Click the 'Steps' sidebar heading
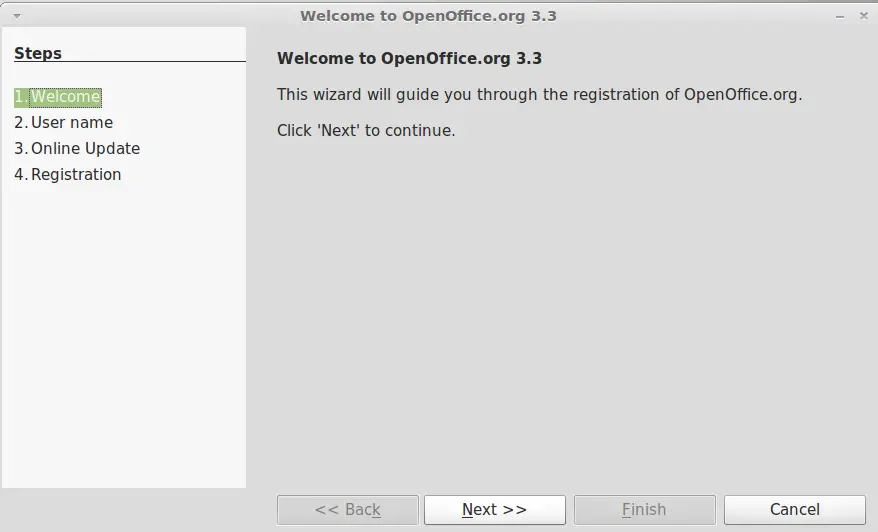Screen dimensions: 878x532 click(x=38, y=53)
